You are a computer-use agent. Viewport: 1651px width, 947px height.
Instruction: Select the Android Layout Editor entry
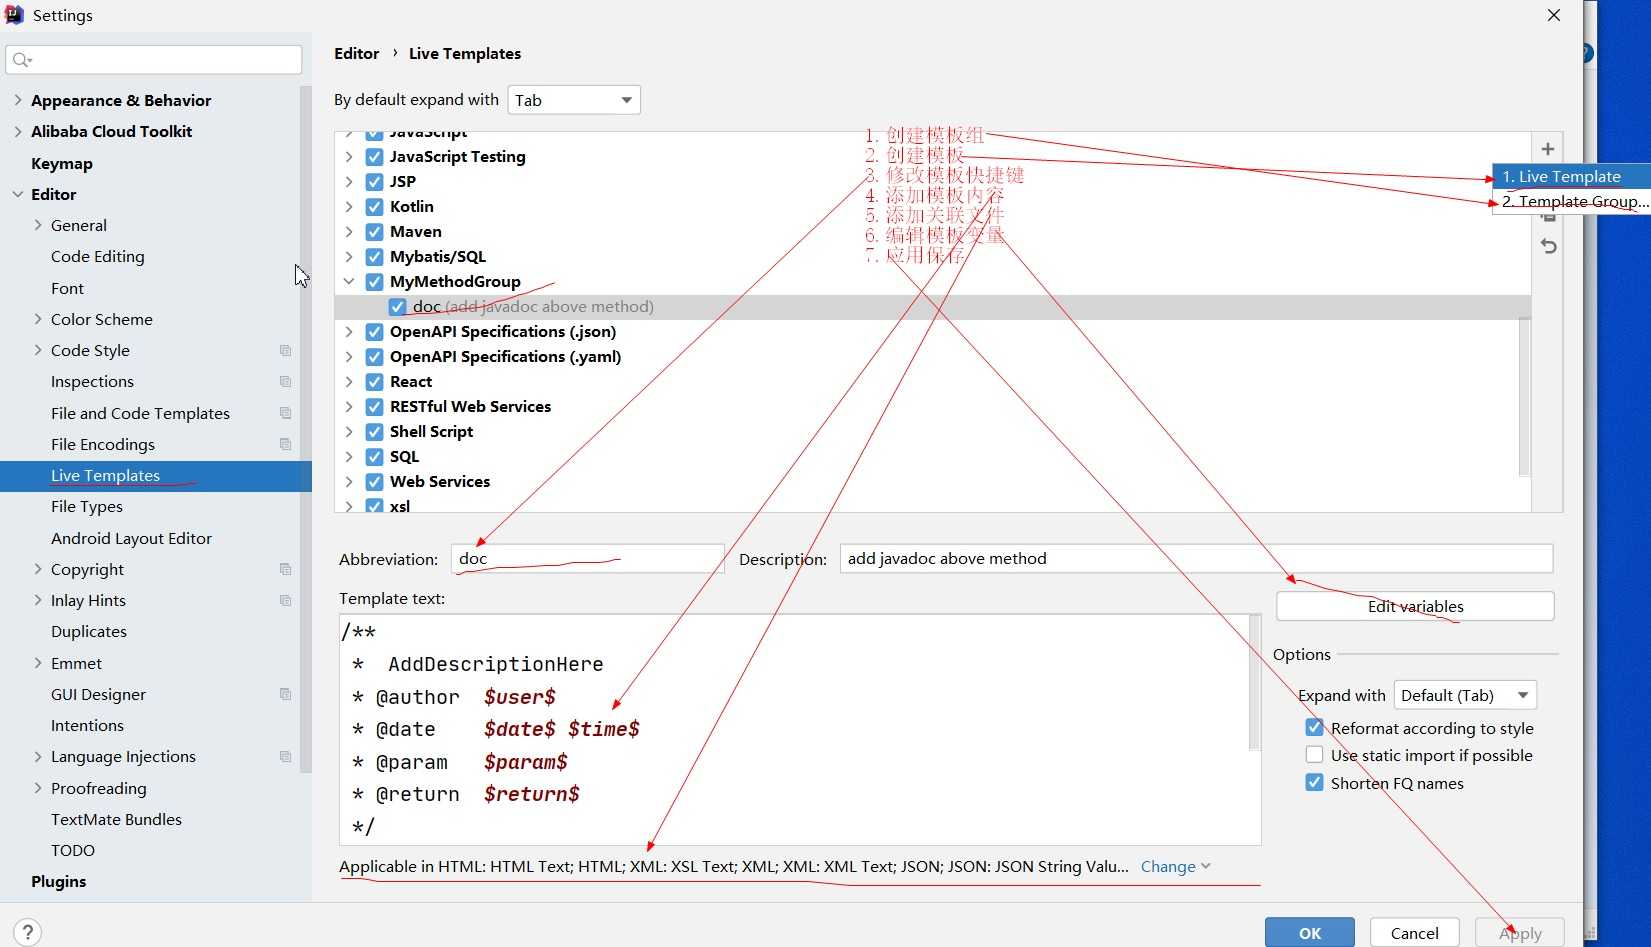pos(131,538)
